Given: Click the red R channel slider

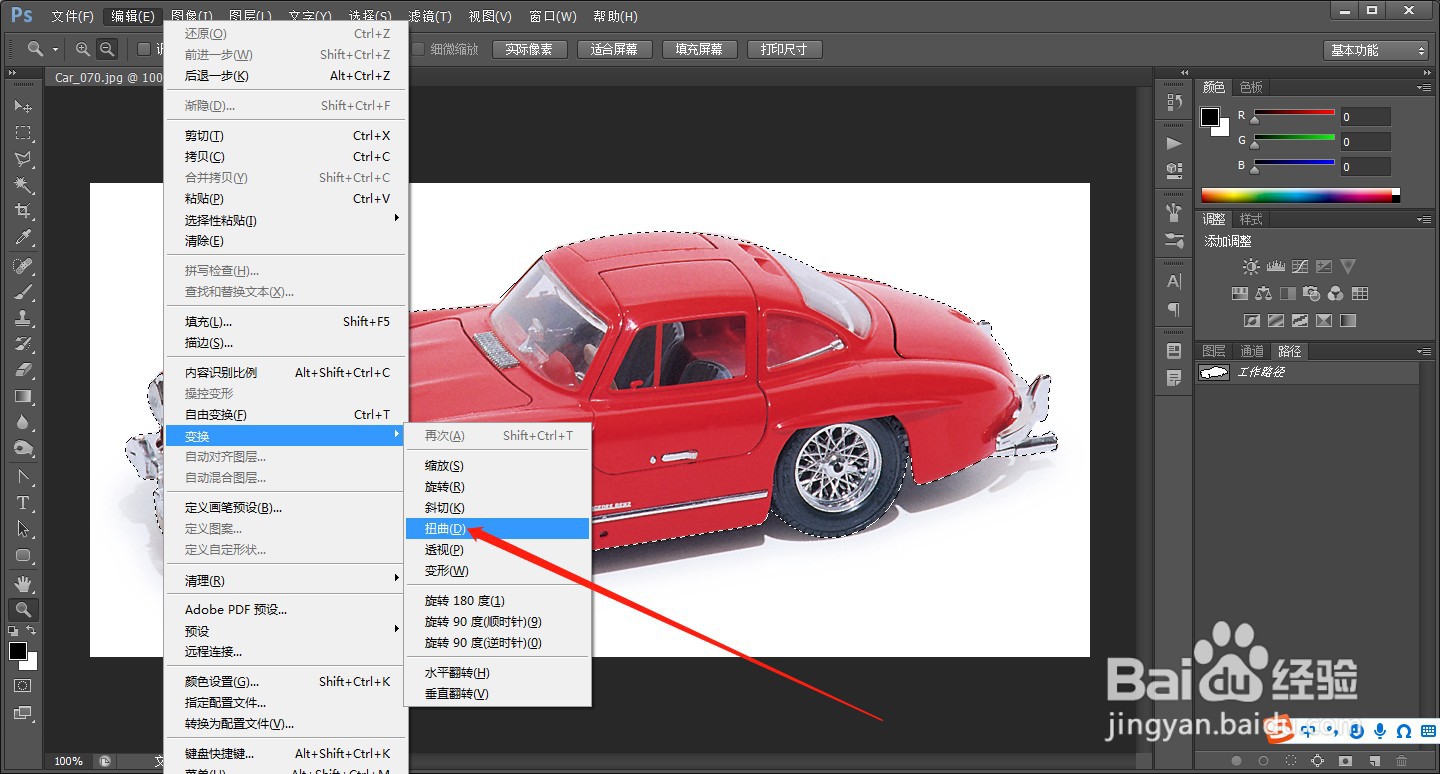Looking at the screenshot, I should [x=1294, y=113].
